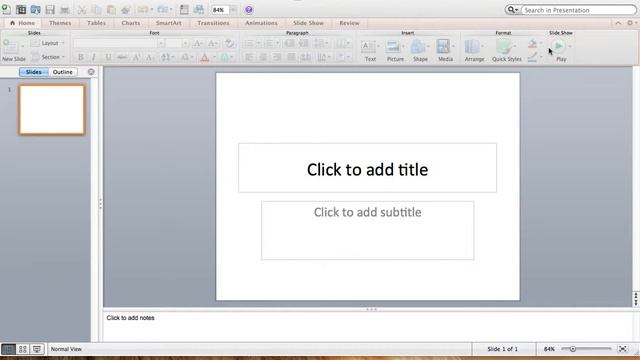Image resolution: width=640 pixels, height=360 pixels.
Task: Toggle Align Text Left
Action: tap(249, 58)
